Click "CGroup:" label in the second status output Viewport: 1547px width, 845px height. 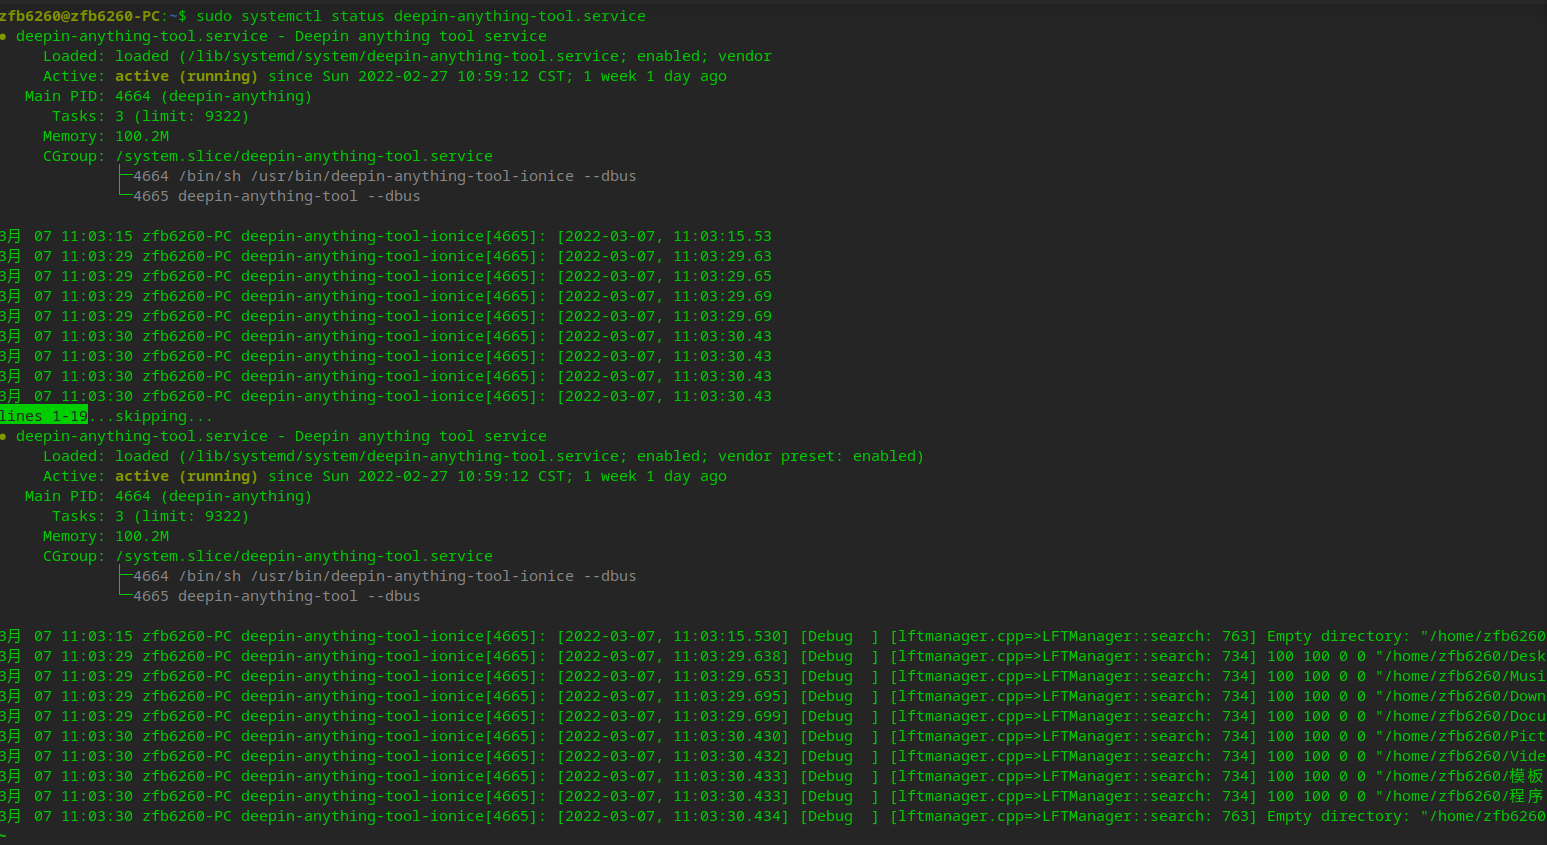[74, 556]
